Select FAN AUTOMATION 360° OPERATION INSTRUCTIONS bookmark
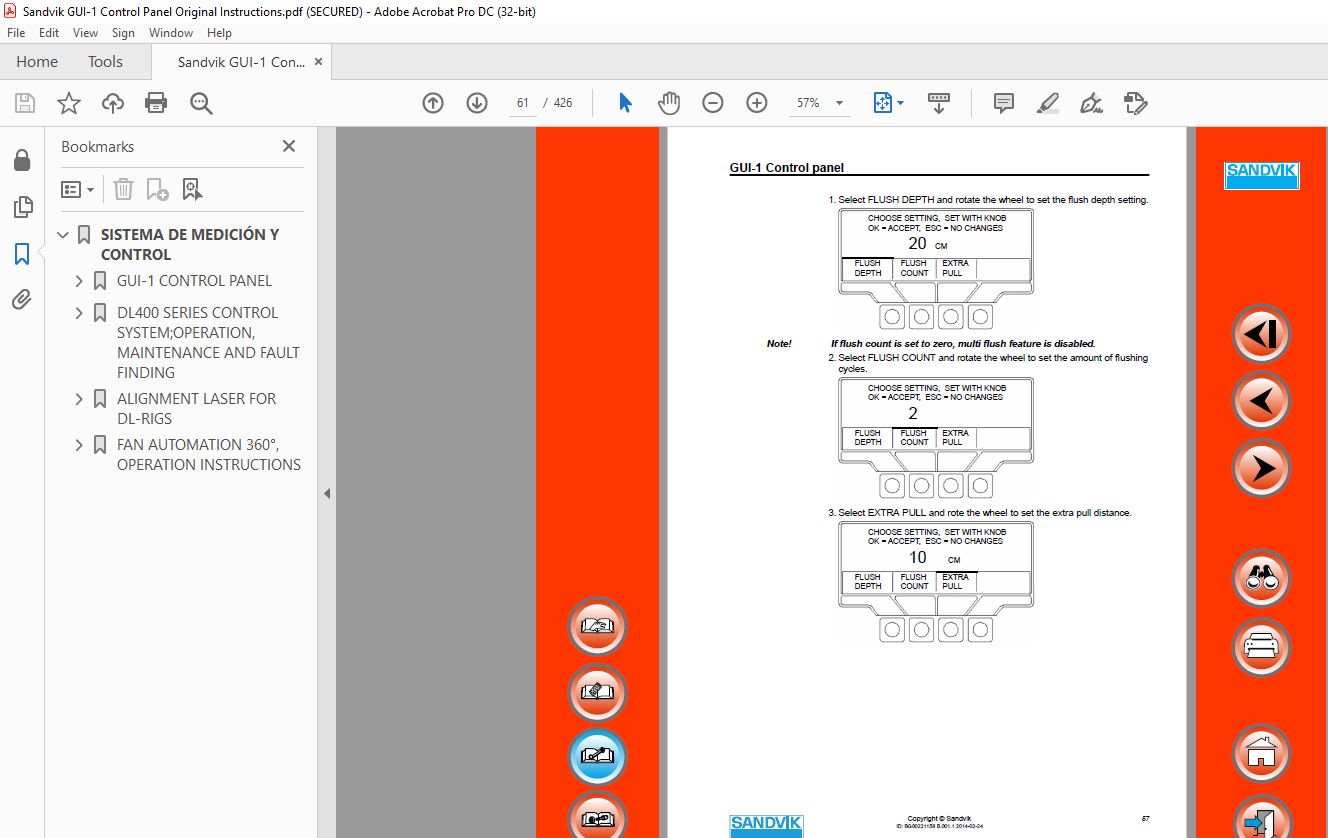1328x838 pixels. point(208,455)
